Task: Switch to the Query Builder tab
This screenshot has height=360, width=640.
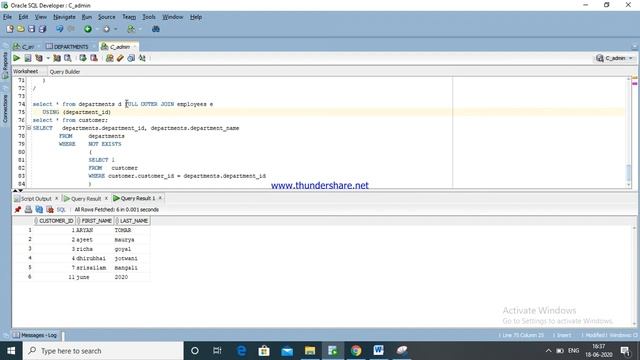Action: (x=64, y=72)
